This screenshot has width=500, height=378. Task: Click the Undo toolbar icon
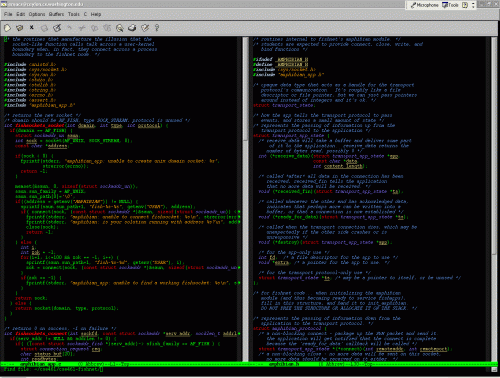click(69, 28)
